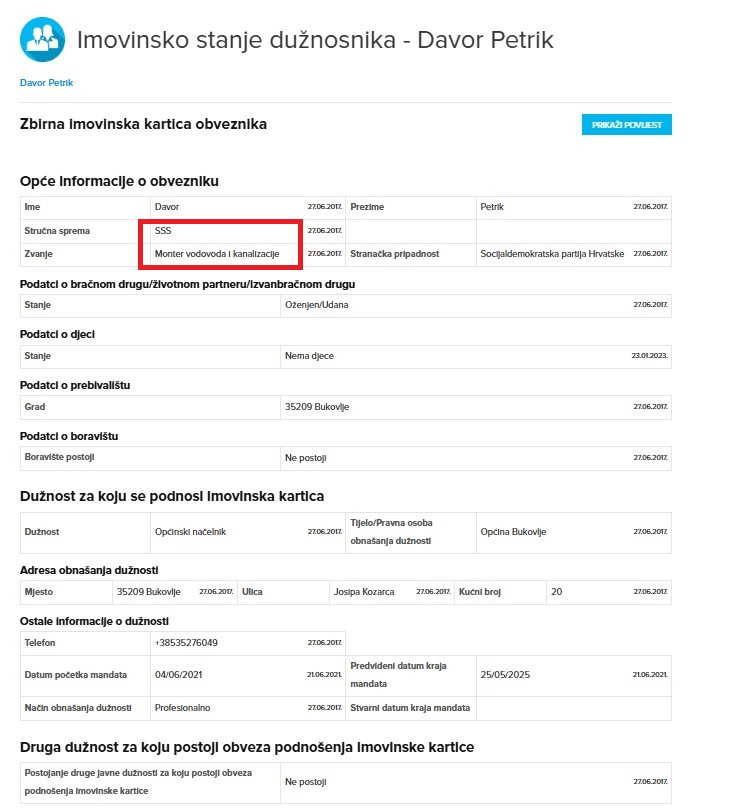Select the mandate start date 04/06/2021

tap(179, 675)
